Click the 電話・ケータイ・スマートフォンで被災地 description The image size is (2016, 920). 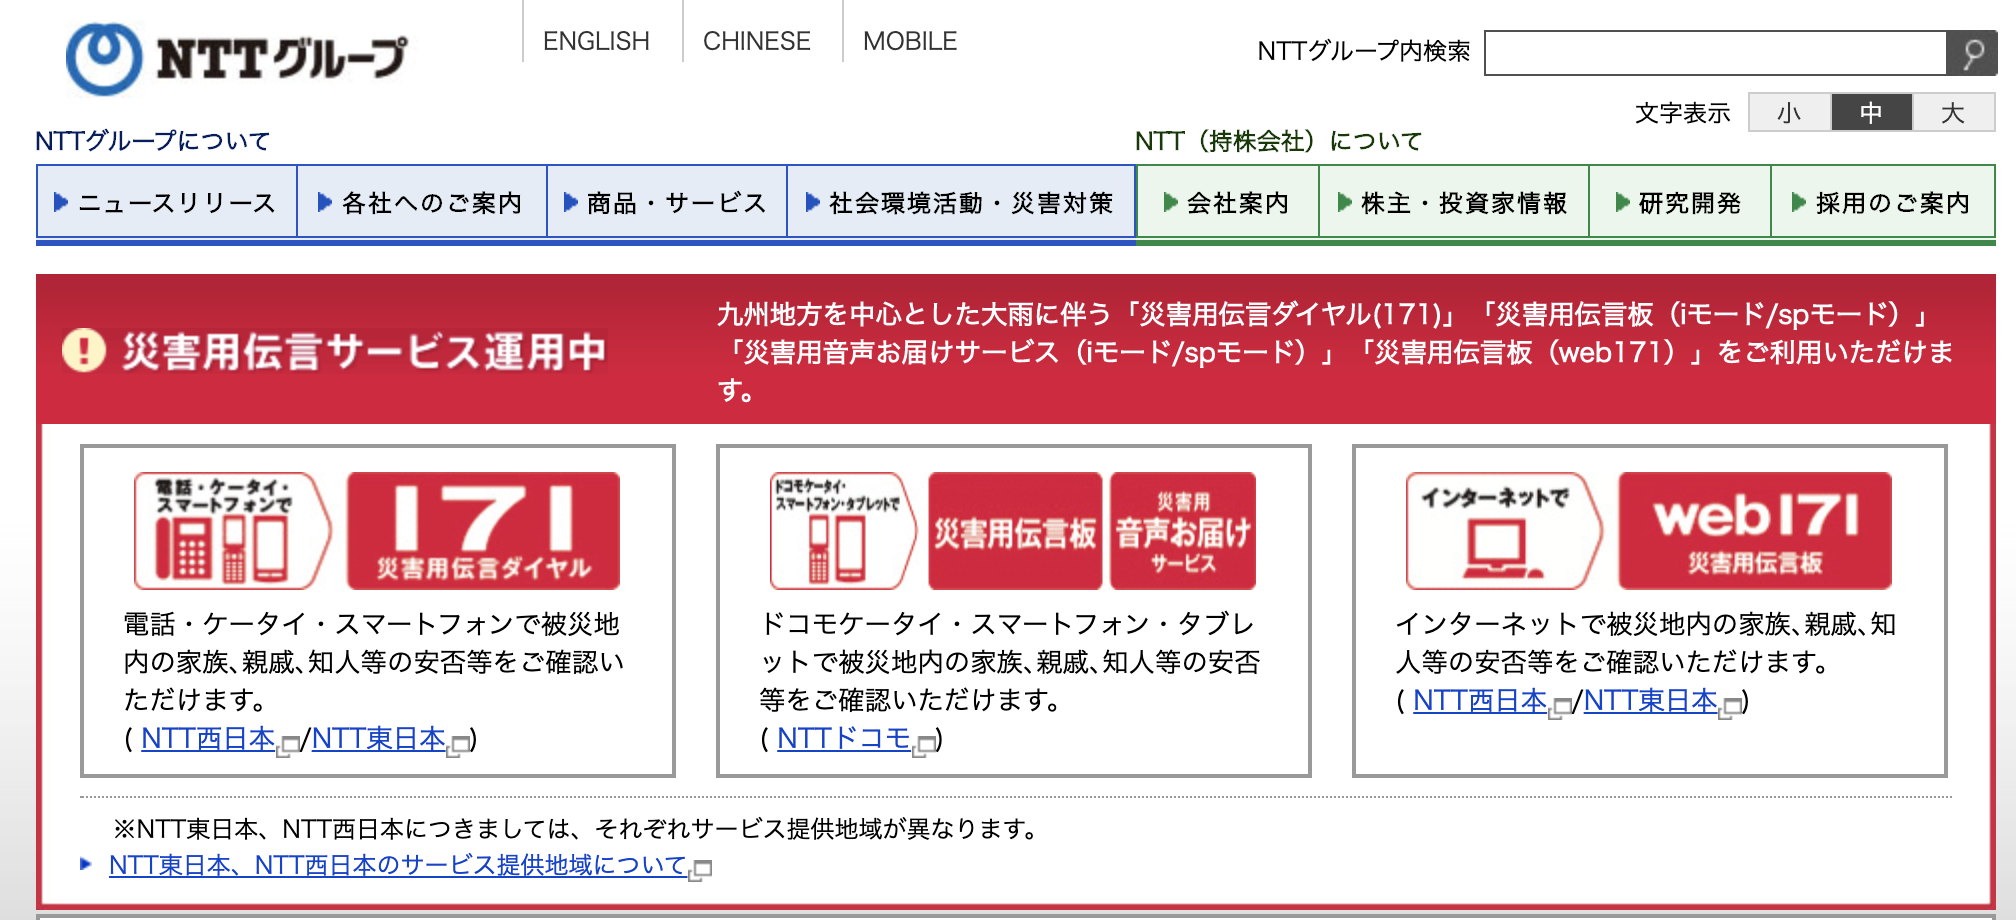click(373, 661)
